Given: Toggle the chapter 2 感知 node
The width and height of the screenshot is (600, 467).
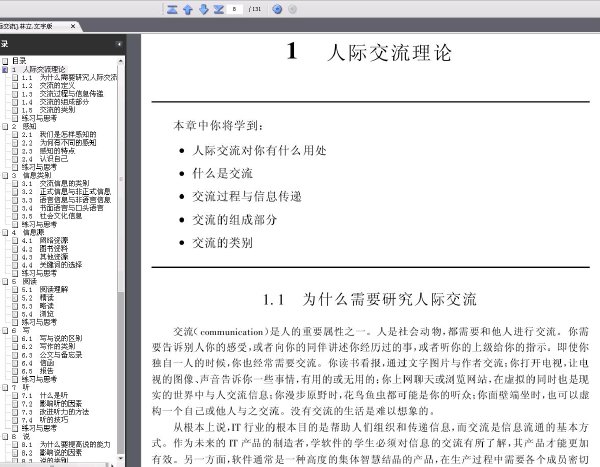Looking at the screenshot, I should pyautogui.click(x=5, y=126).
